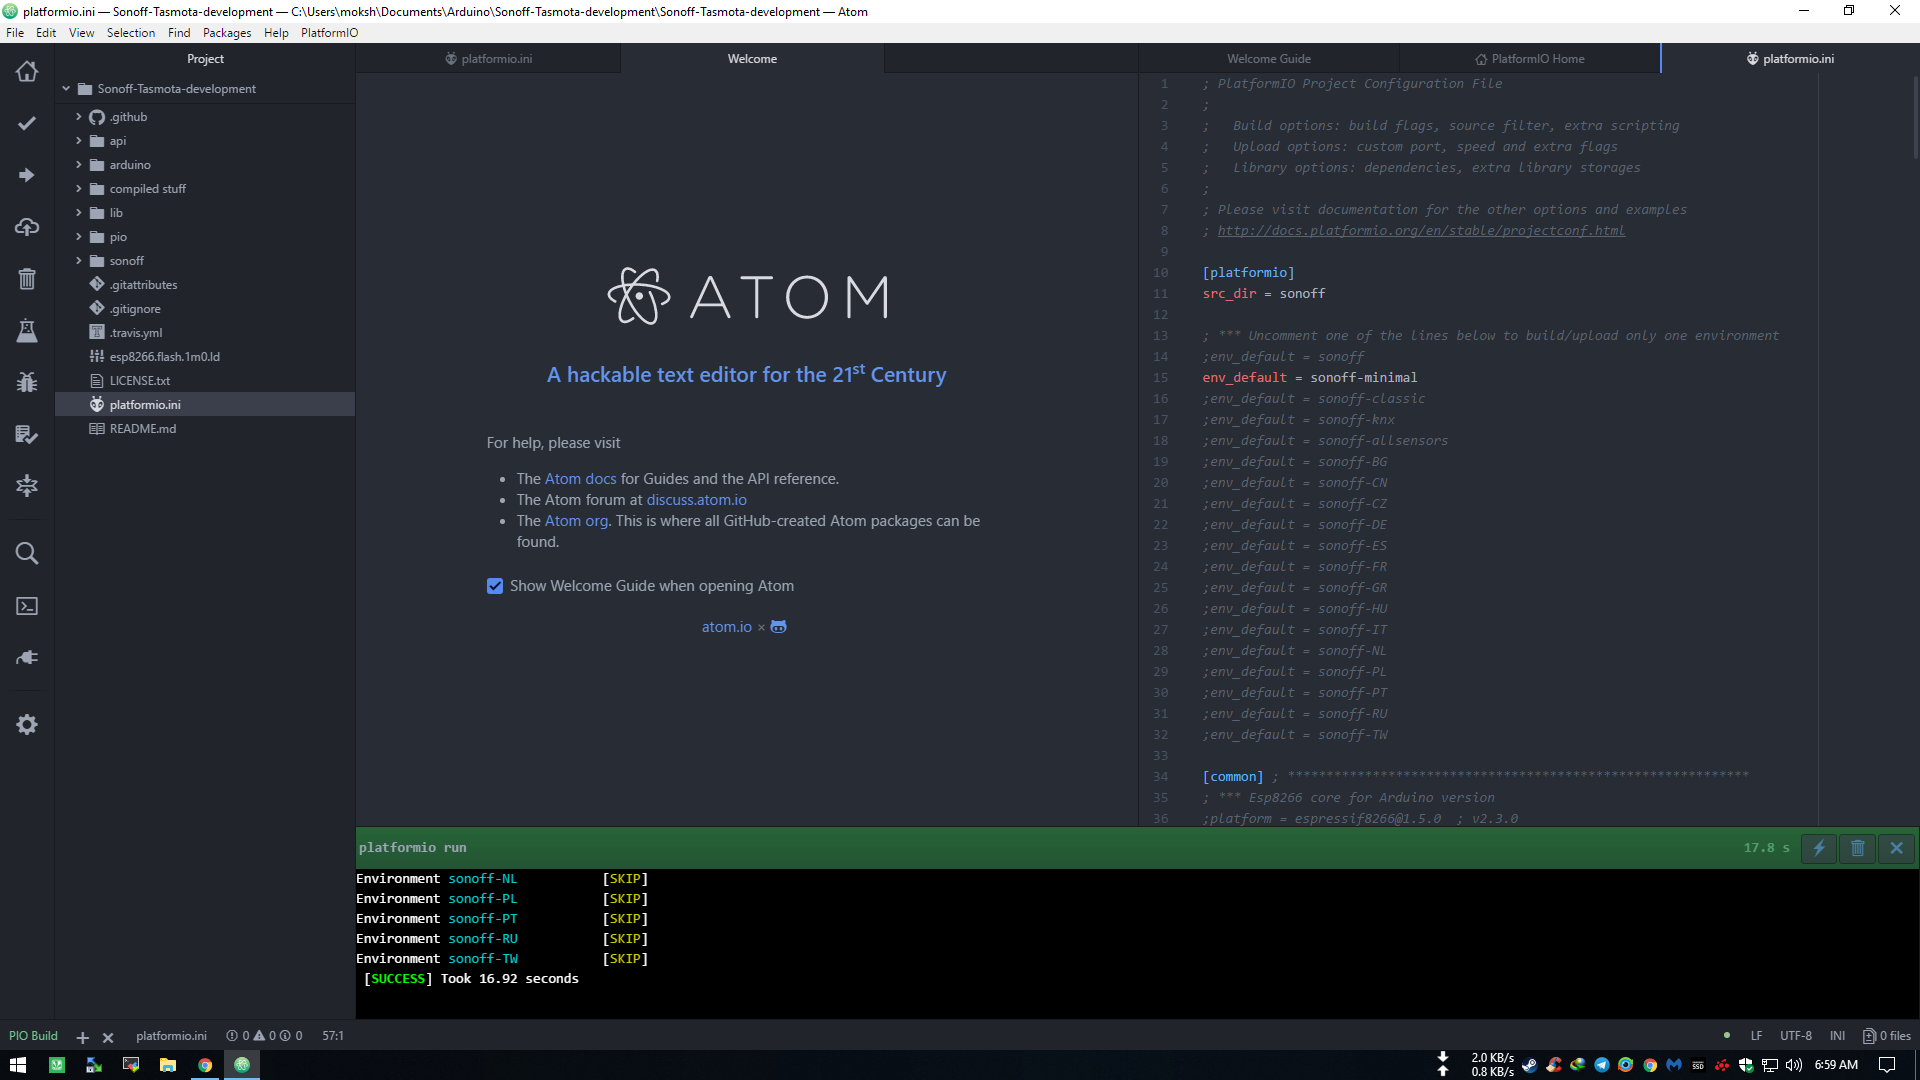Expand the .github folder
Screen dimensions: 1920x1080
[x=79, y=117]
